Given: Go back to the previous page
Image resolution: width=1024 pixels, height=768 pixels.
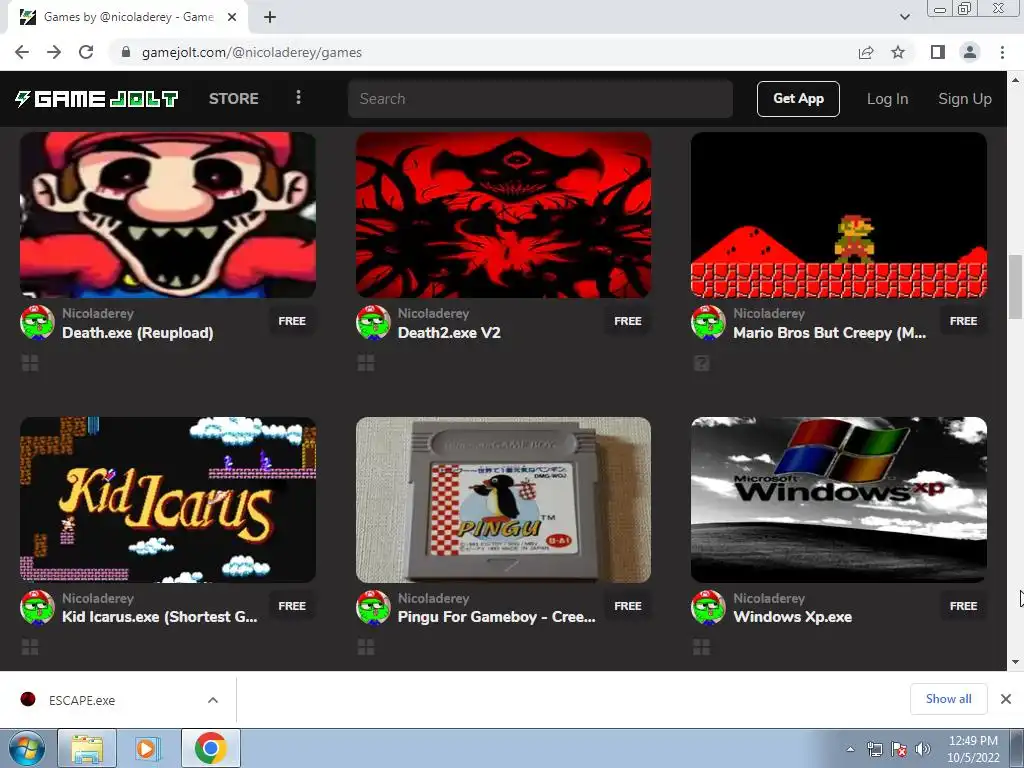Looking at the screenshot, I should click(x=22, y=52).
